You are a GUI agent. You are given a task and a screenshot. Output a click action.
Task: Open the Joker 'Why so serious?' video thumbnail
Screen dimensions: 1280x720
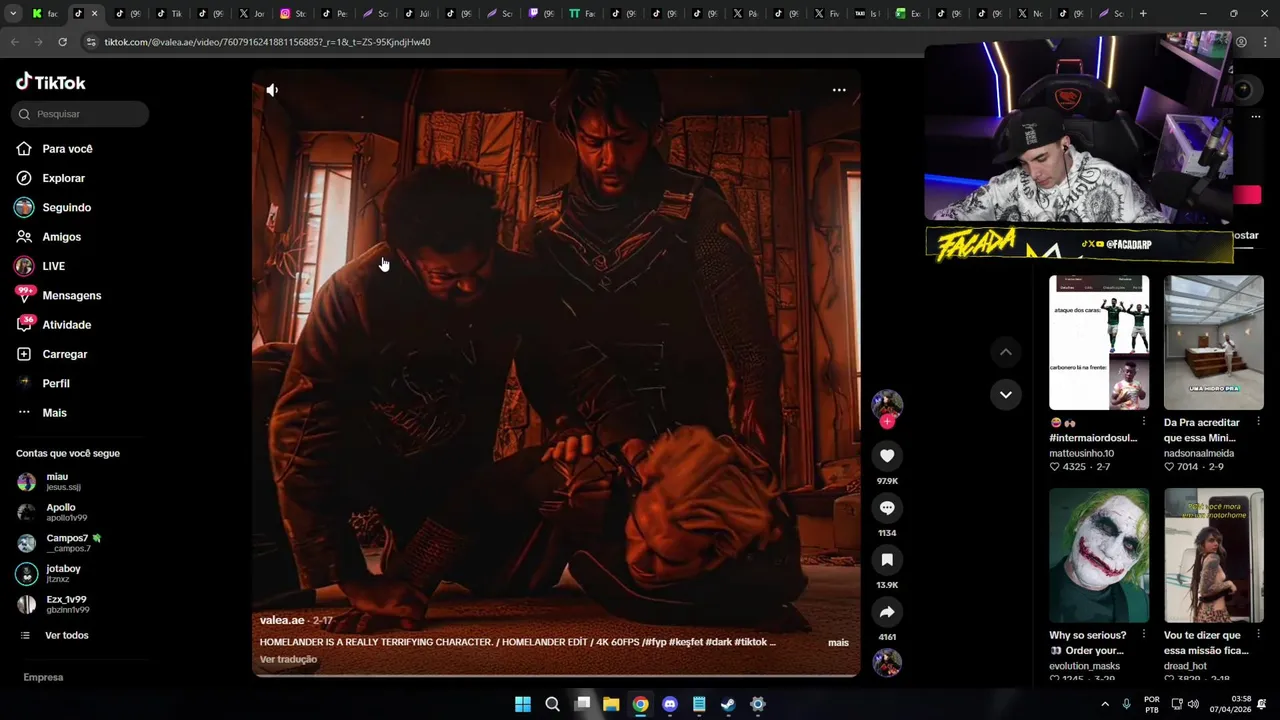(1099, 556)
